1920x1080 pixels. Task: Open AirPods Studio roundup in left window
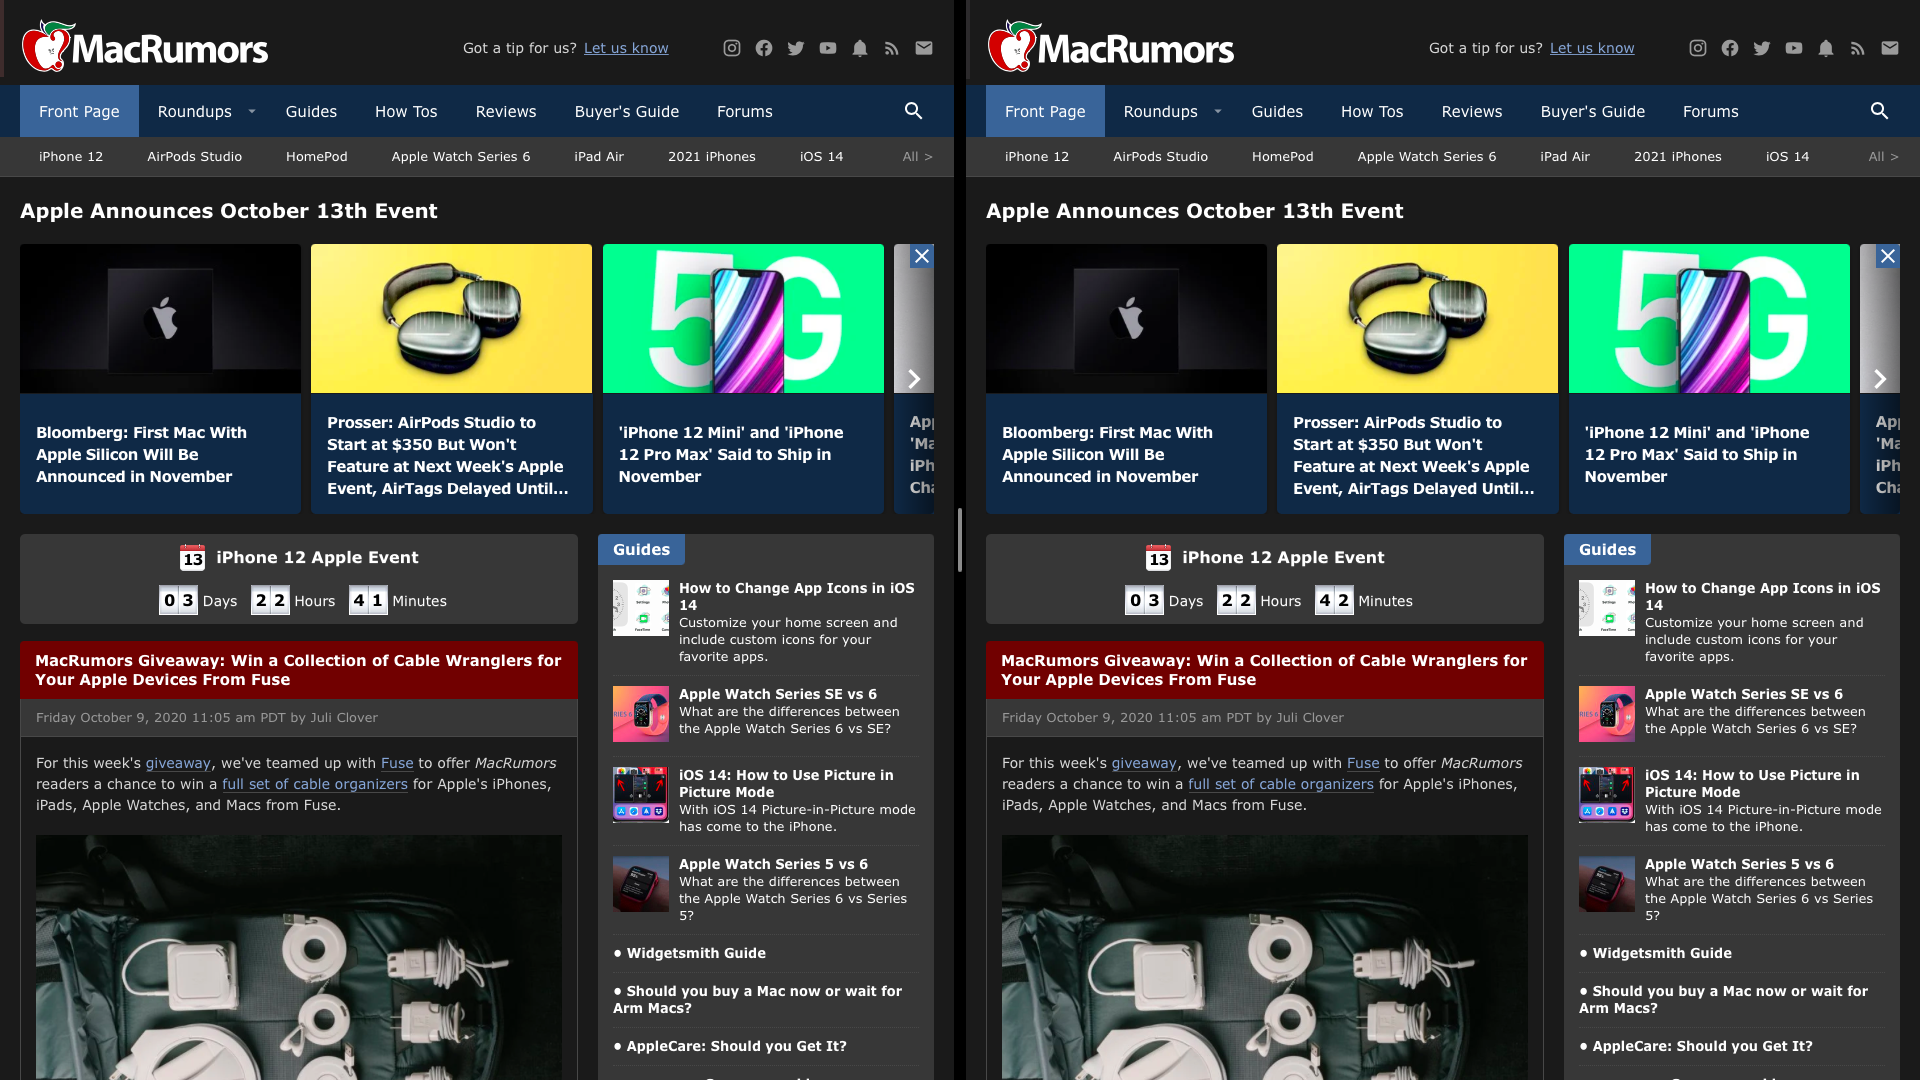point(195,157)
